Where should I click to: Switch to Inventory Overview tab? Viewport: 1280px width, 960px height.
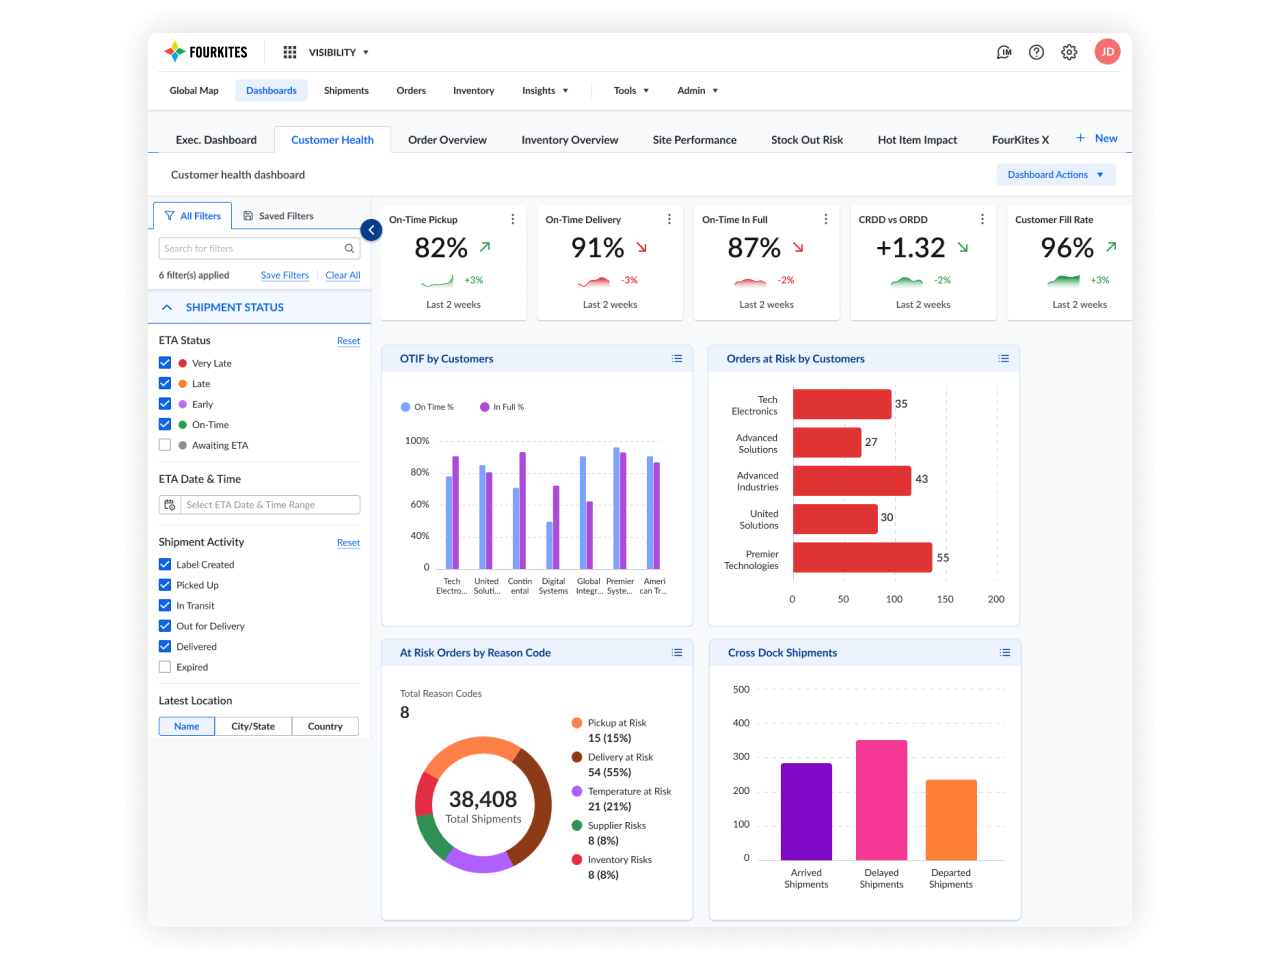[570, 140]
